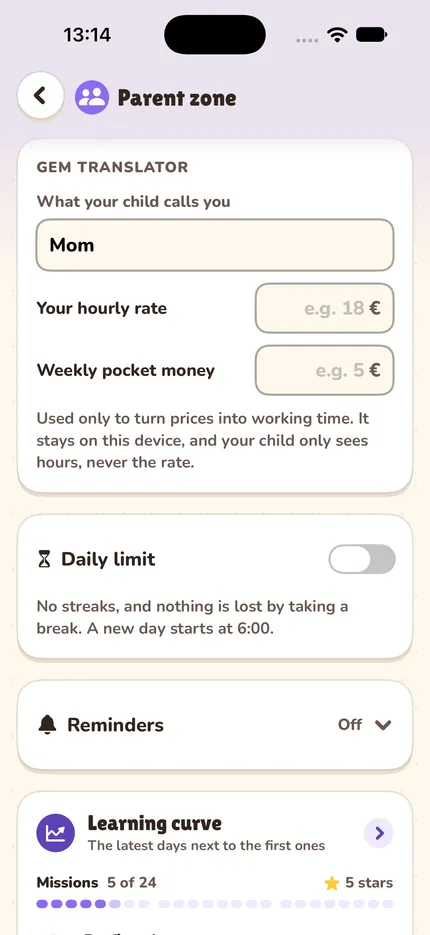Tap the Reminders row label

[115, 725]
